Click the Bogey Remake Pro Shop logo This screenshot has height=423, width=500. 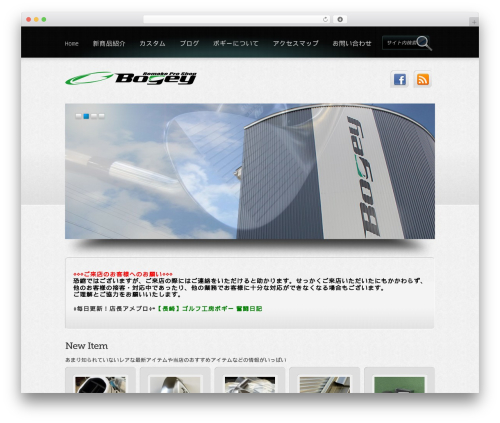click(x=131, y=78)
